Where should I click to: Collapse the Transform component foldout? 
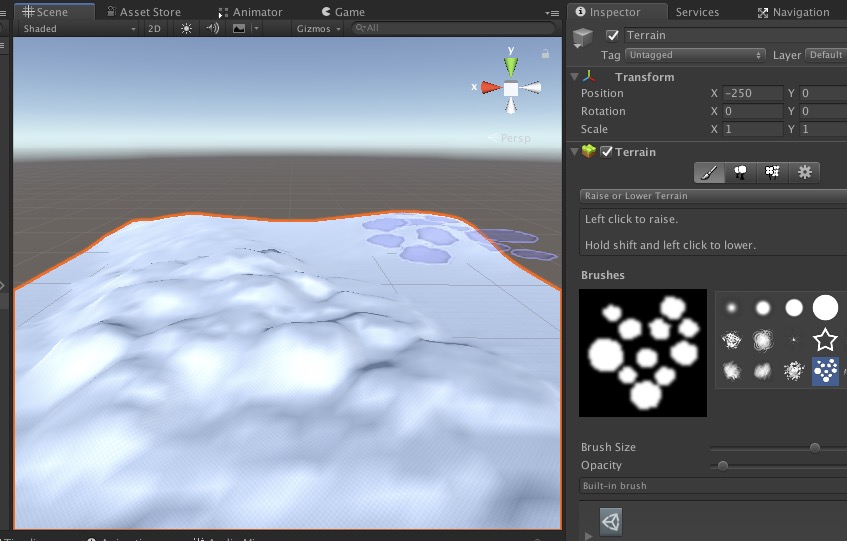point(575,77)
